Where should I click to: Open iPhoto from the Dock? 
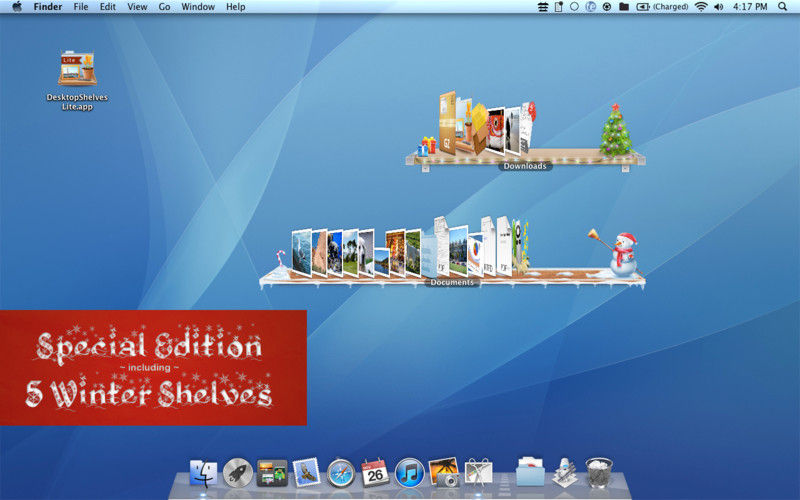[x=443, y=472]
